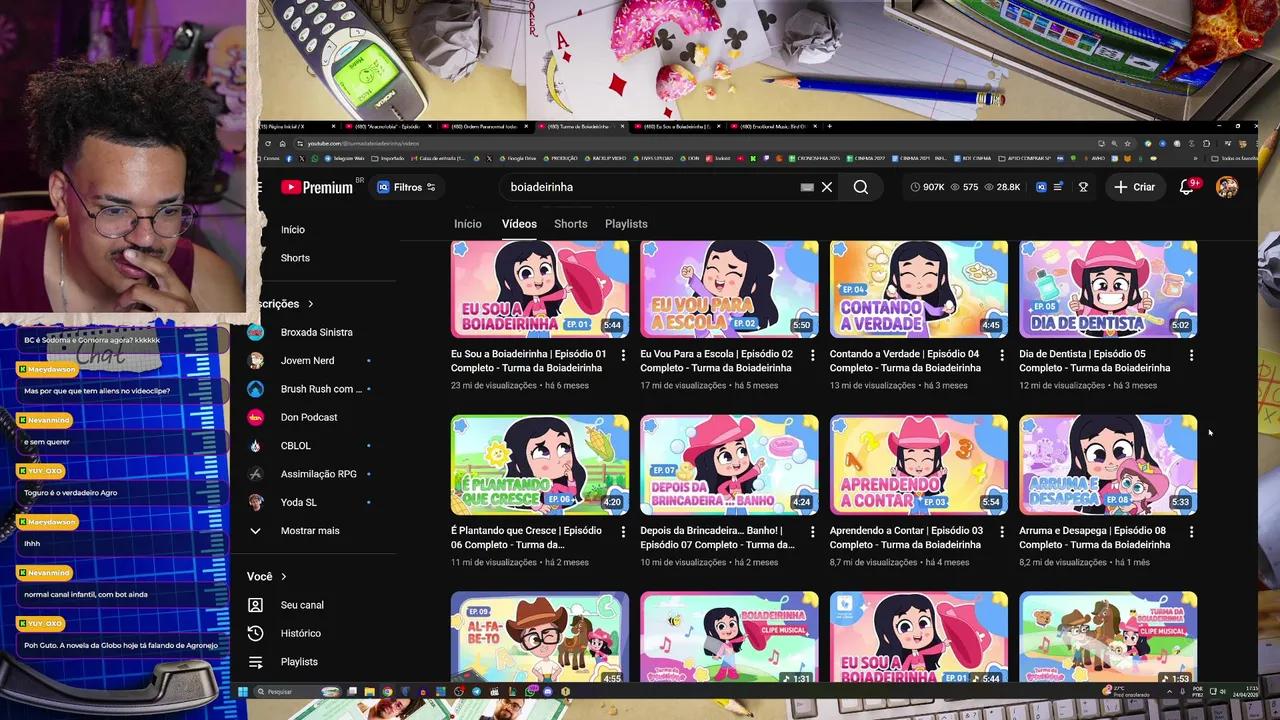Screen dimensions: 1280x720
Task: Open the Jovem Nerd subscription
Action: click(x=307, y=360)
